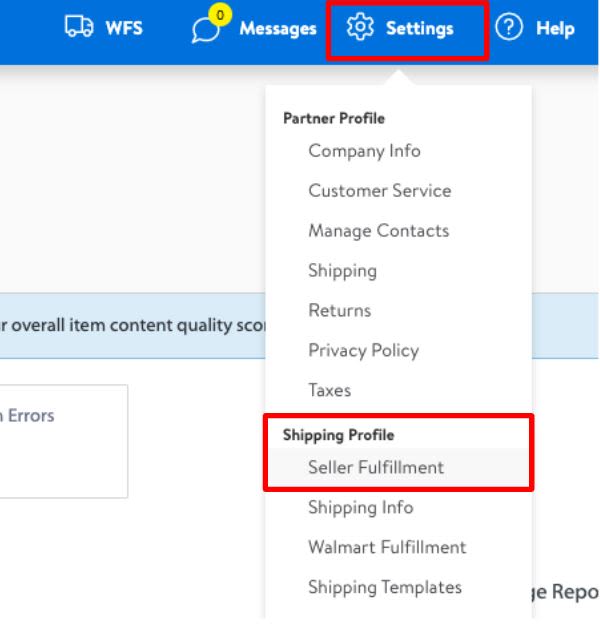The image size is (600, 625).
Task: Open the Returns settings entry
Action: pos(340,311)
